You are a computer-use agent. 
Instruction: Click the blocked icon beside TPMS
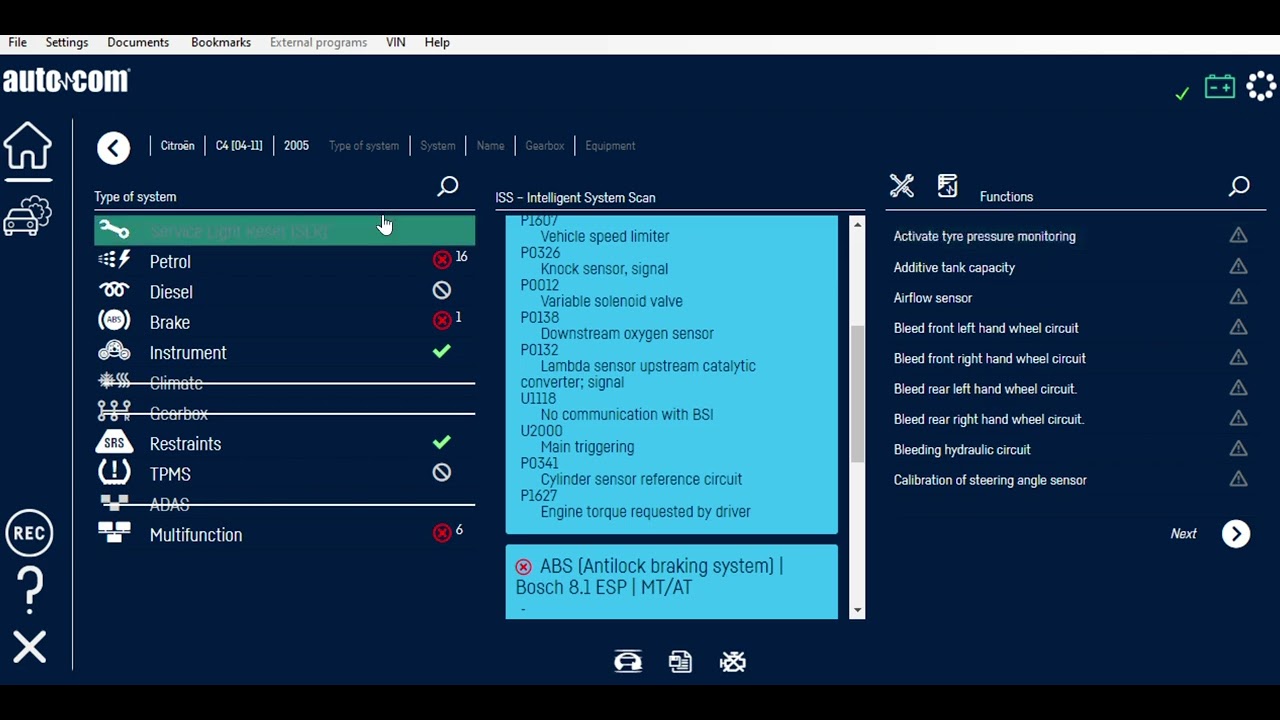click(x=442, y=472)
